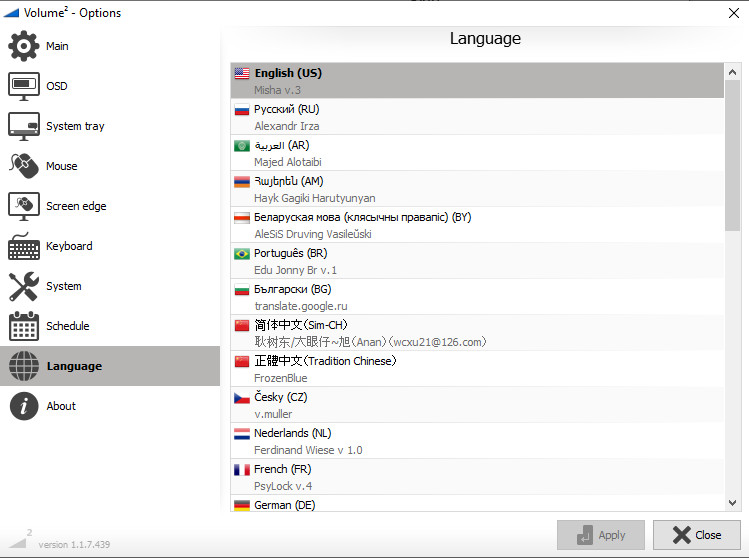
Task: Click the Keyboard icon in sidebar
Action: tap(24, 246)
